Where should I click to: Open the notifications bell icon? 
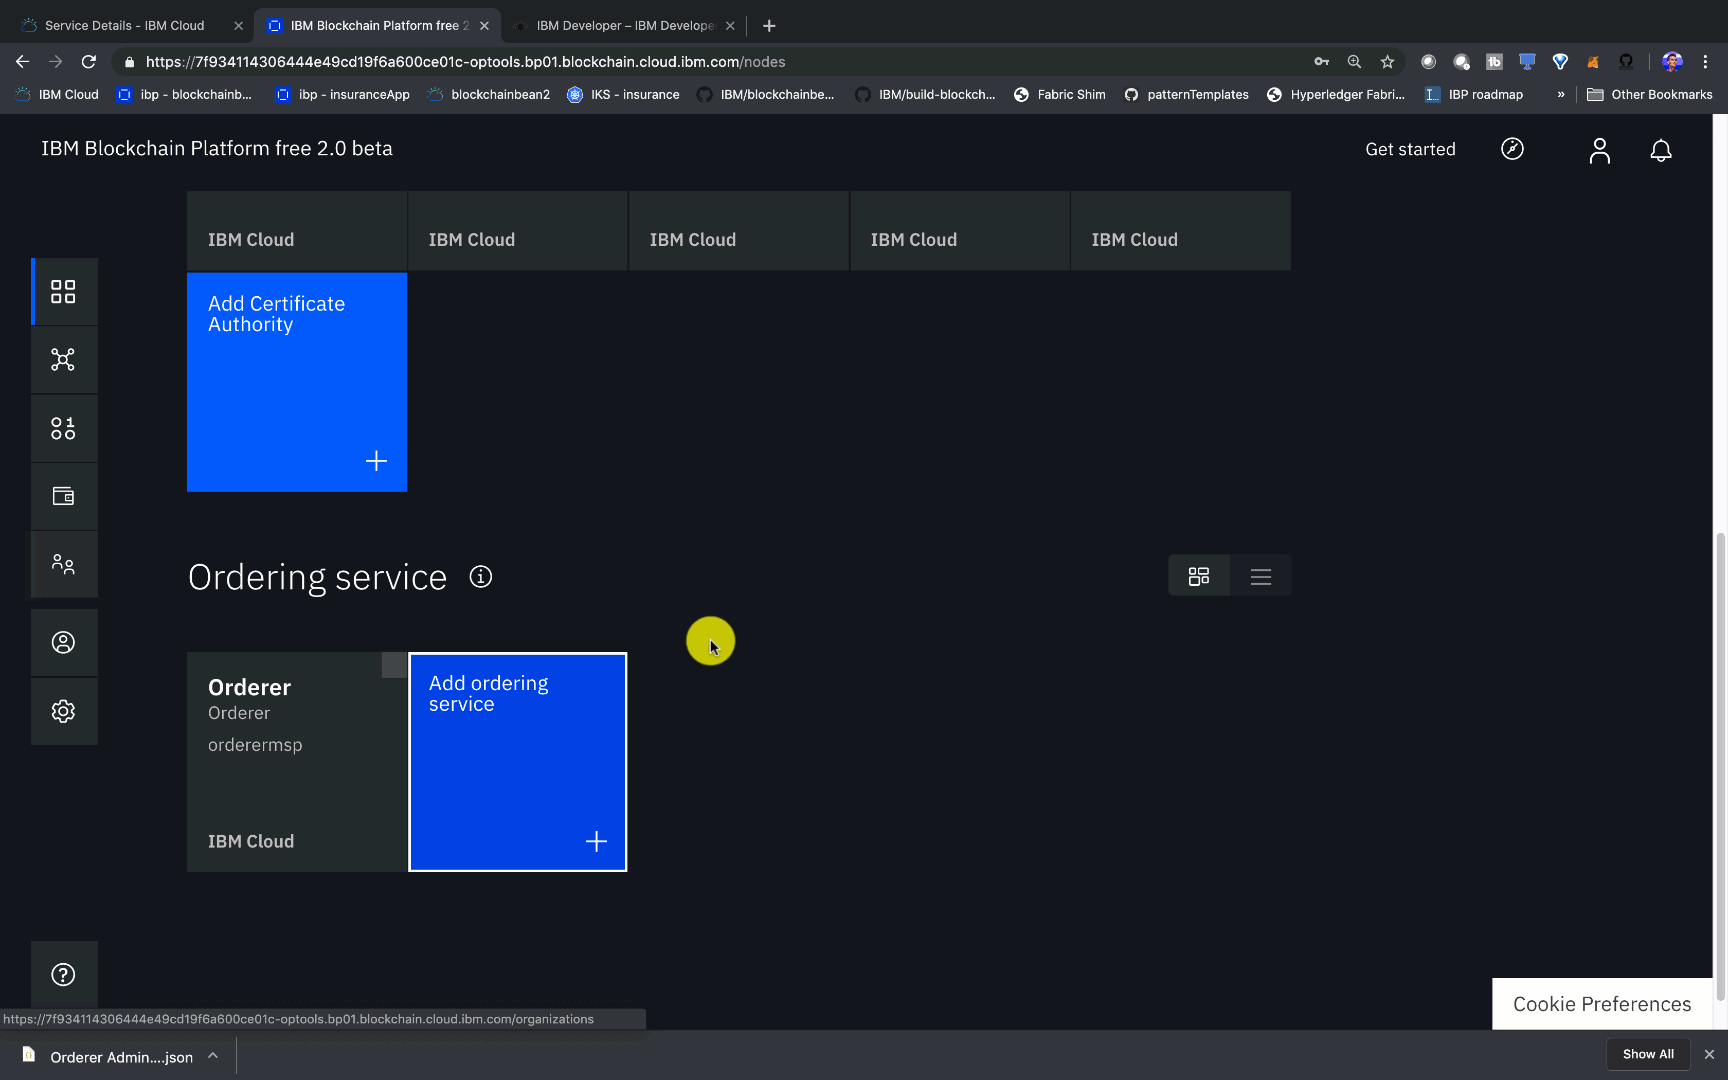tap(1660, 150)
